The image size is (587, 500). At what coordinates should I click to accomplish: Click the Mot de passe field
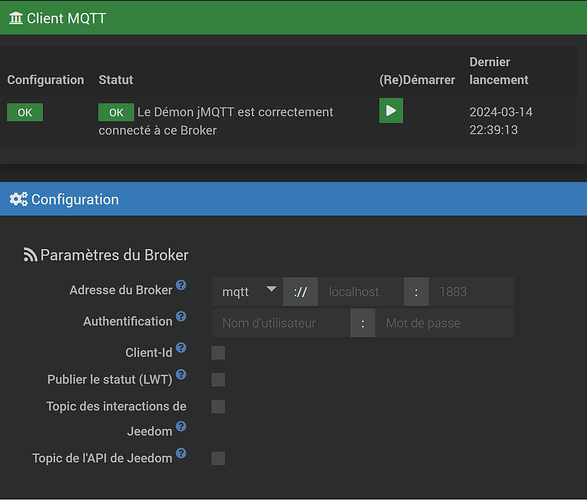tap(445, 323)
